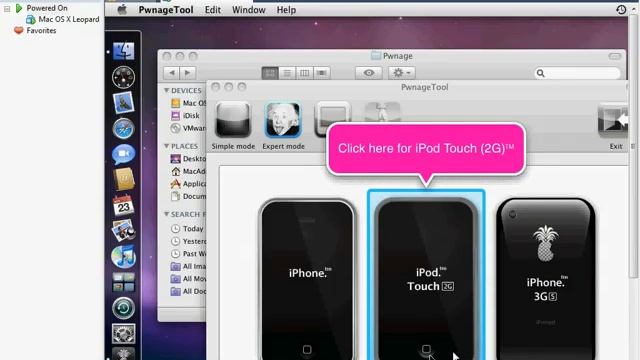This screenshot has height=360, width=640.
Task: Select All Documents search in sidebar
Action: (188, 291)
